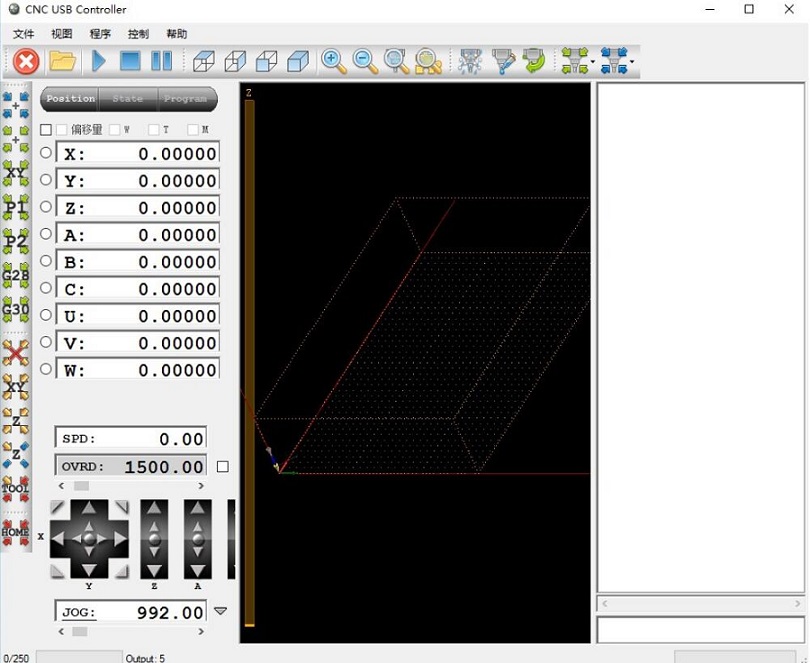Click the JOG slider thumb
The width and height of the screenshot is (810, 663).
click(x=80, y=631)
